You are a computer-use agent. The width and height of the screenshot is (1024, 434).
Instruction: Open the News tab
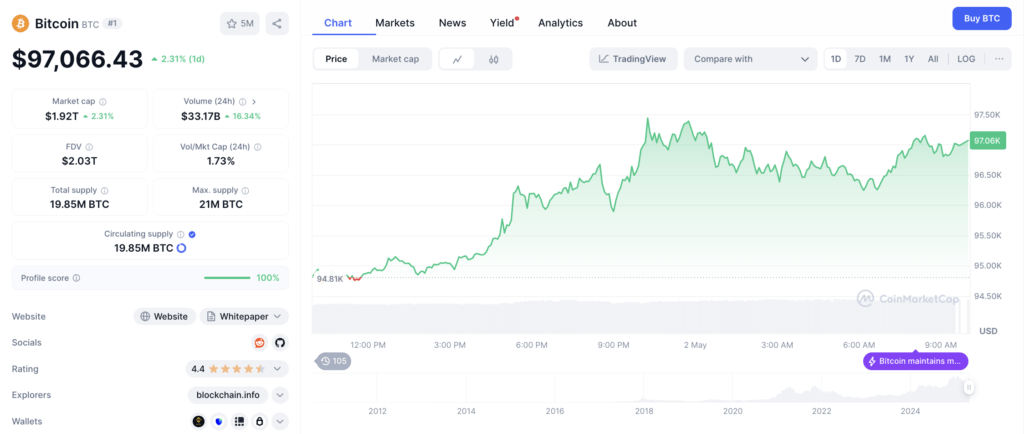point(453,23)
